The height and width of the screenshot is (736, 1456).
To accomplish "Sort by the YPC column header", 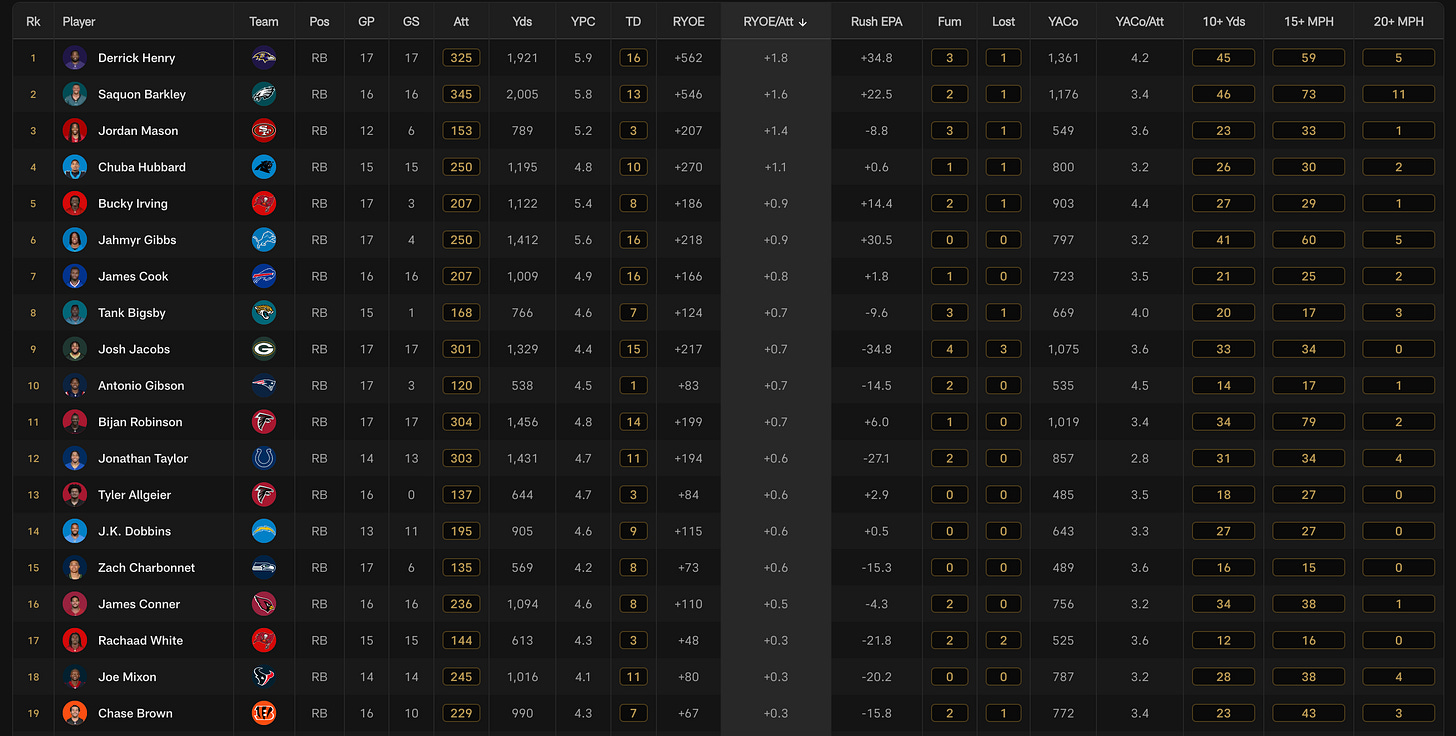I will click(583, 21).
